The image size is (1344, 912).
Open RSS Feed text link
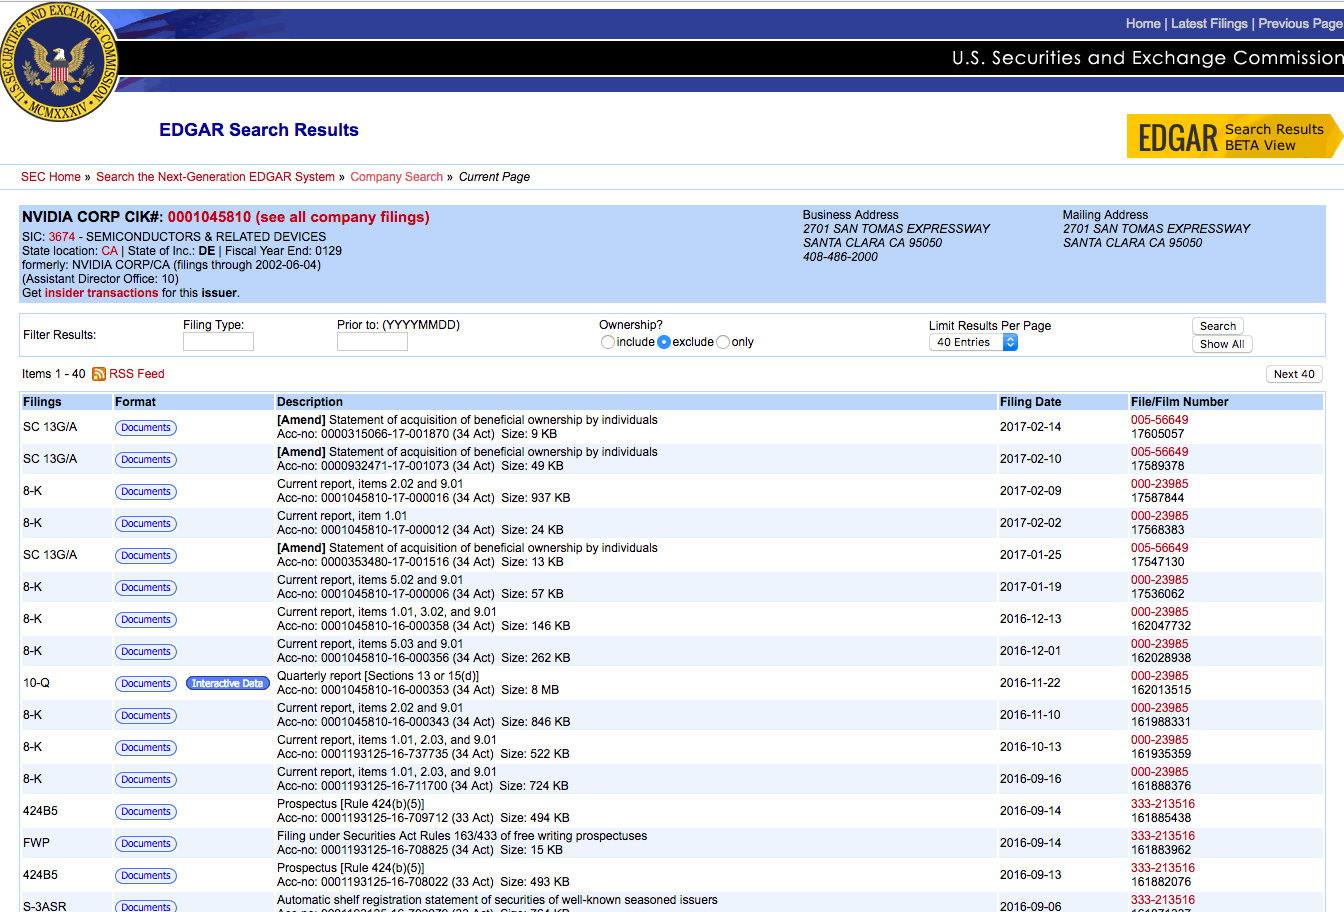click(137, 374)
